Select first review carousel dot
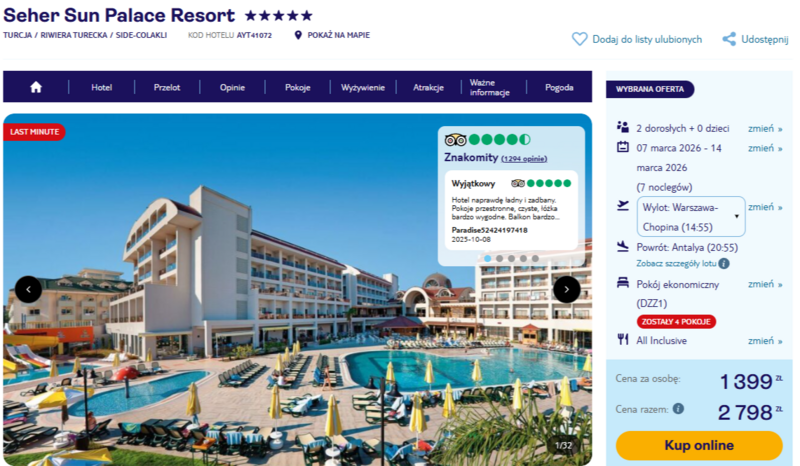 point(488,258)
